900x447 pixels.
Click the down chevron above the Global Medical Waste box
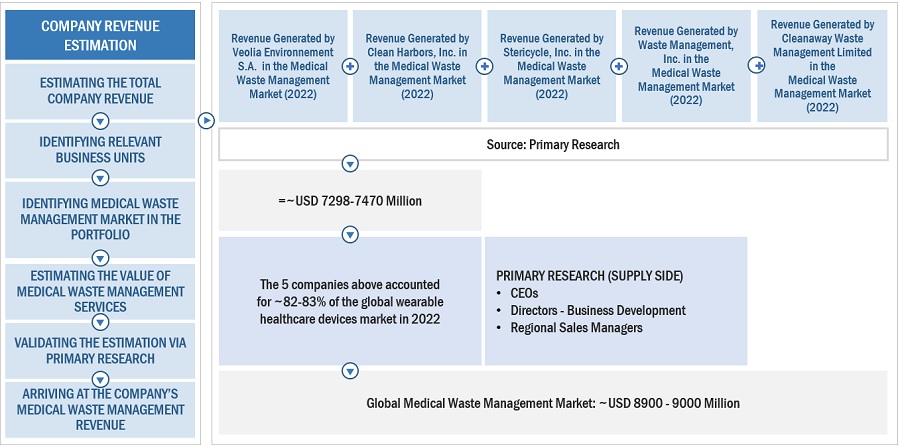(x=349, y=371)
